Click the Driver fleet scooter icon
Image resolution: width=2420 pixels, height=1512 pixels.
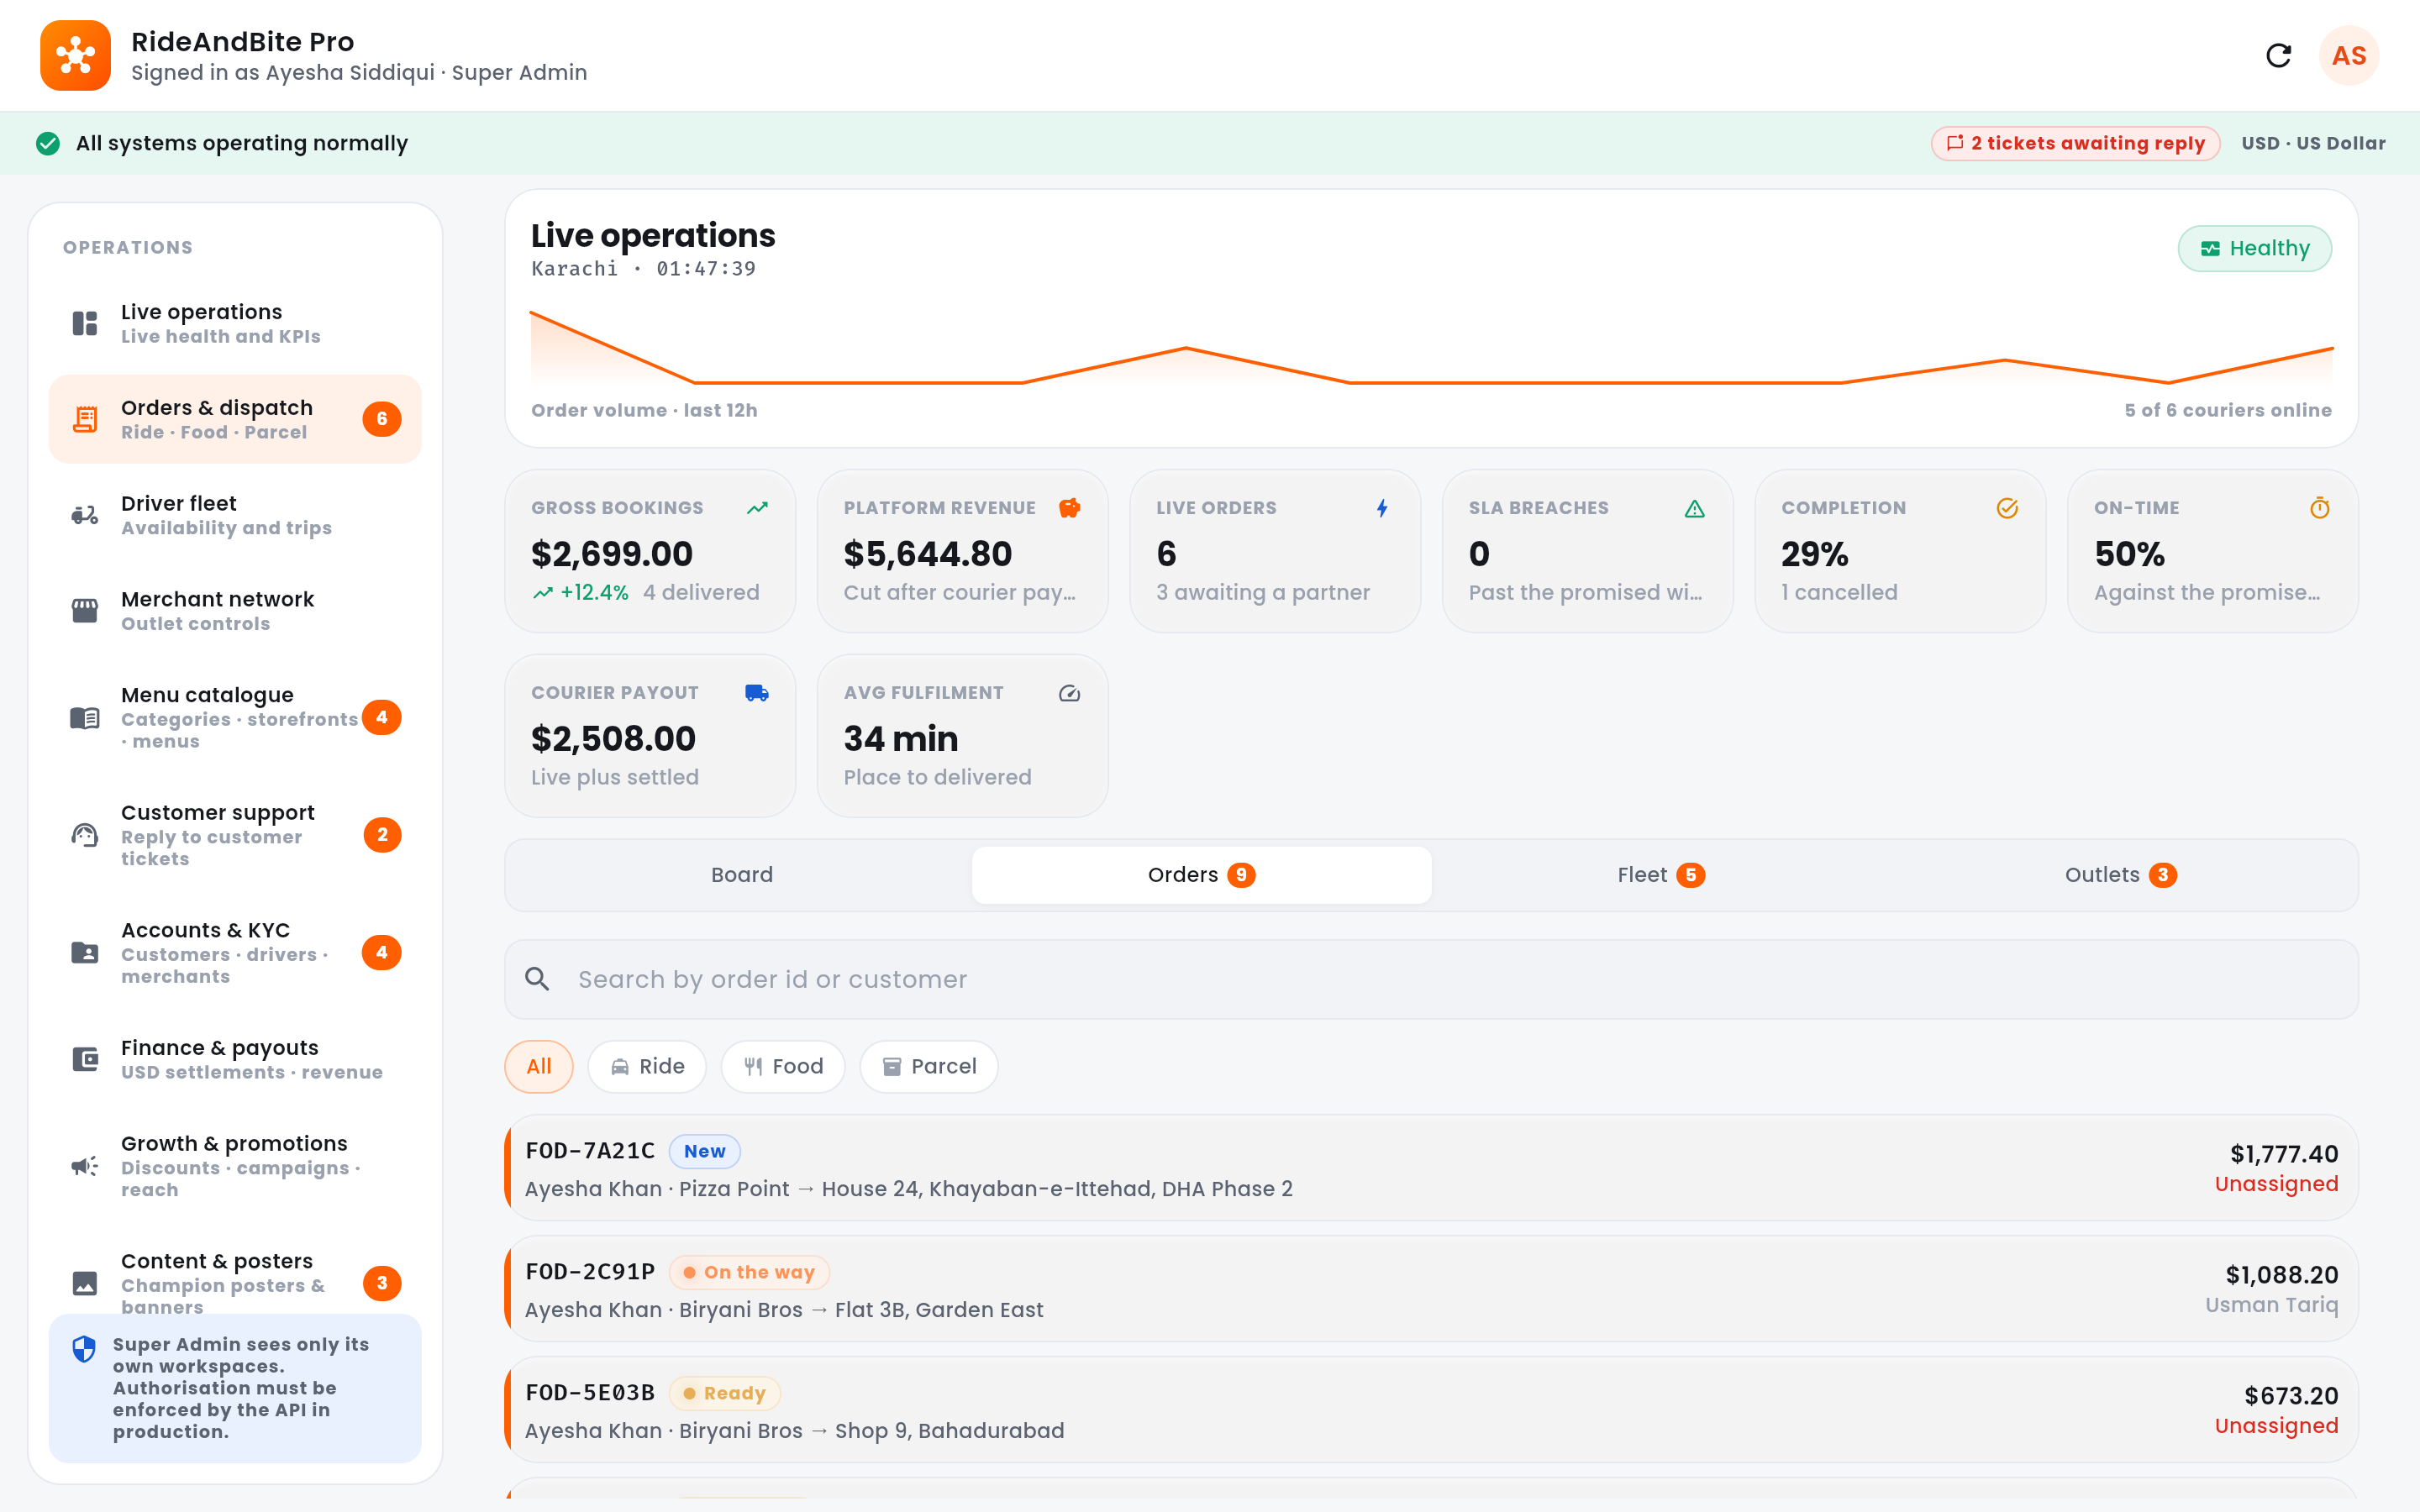click(x=85, y=515)
